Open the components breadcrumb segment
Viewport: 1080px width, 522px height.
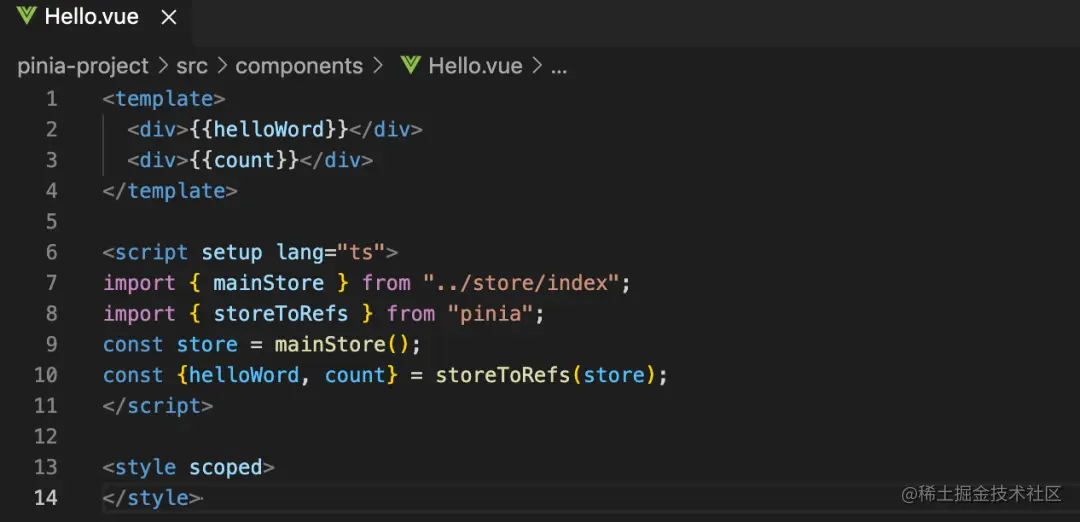(x=299, y=66)
